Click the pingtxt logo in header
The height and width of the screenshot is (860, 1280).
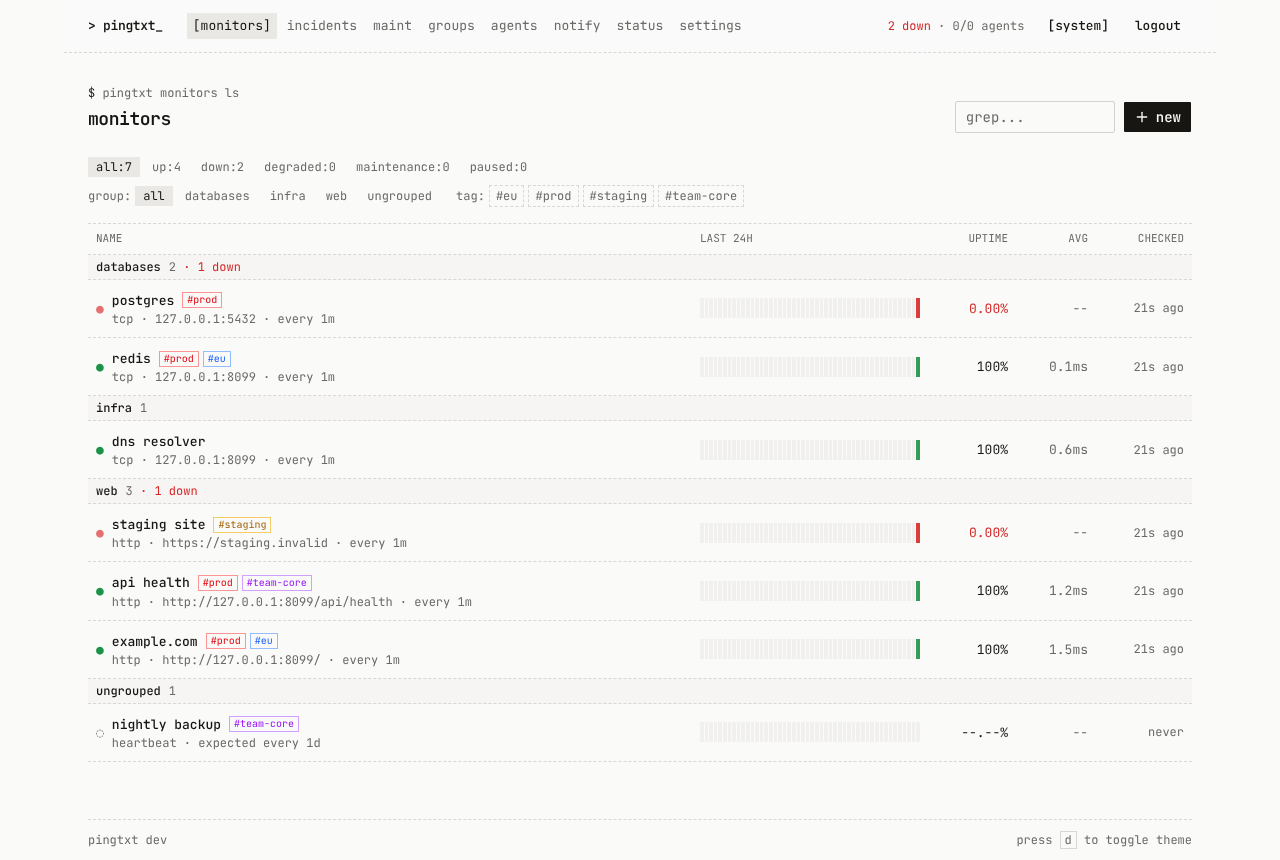coord(125,26)
